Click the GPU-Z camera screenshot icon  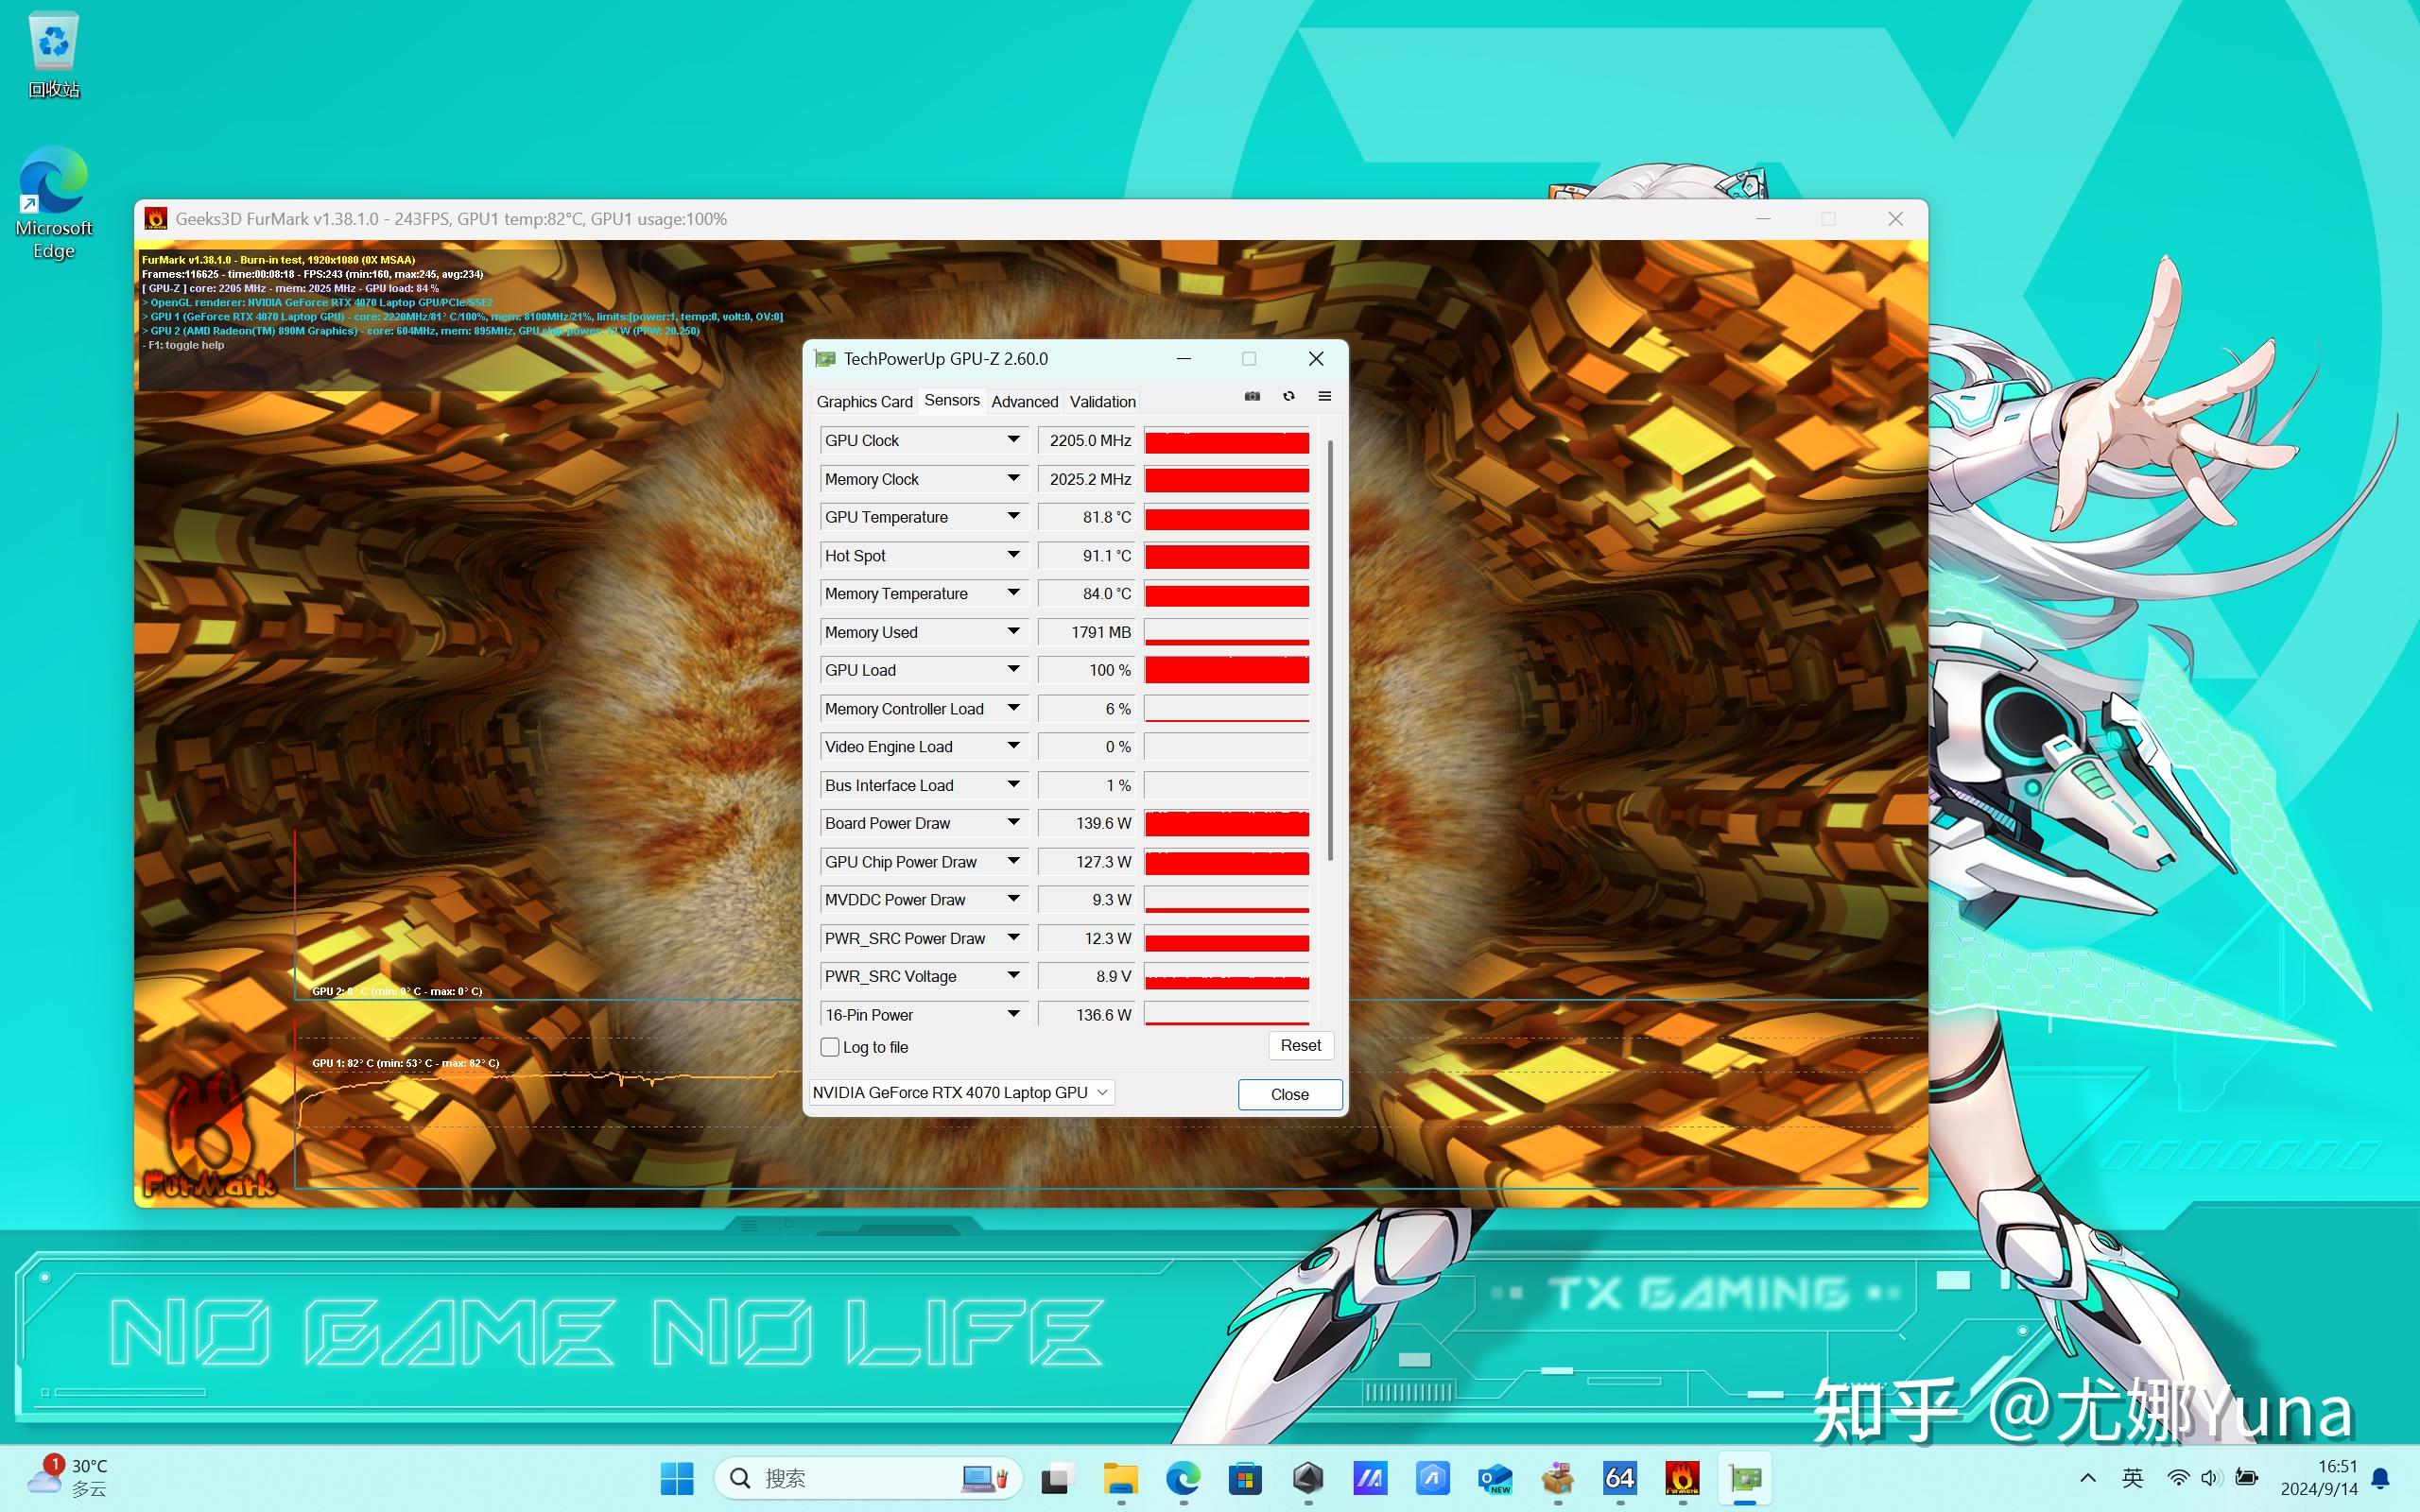click(1253, 397)
